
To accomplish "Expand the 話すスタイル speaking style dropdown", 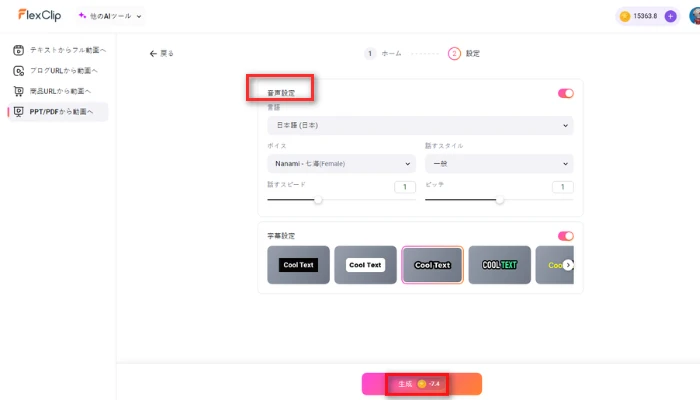I will tap(498, 164).
